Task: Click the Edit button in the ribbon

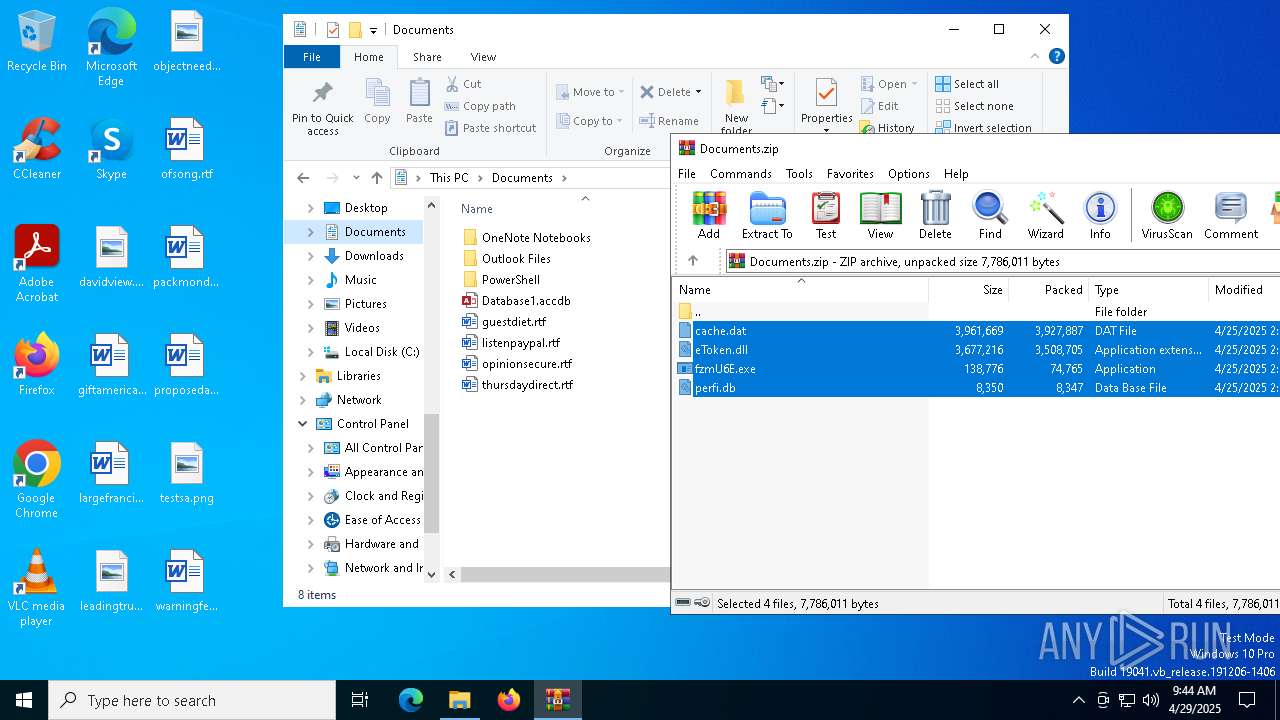Action: 879,106
